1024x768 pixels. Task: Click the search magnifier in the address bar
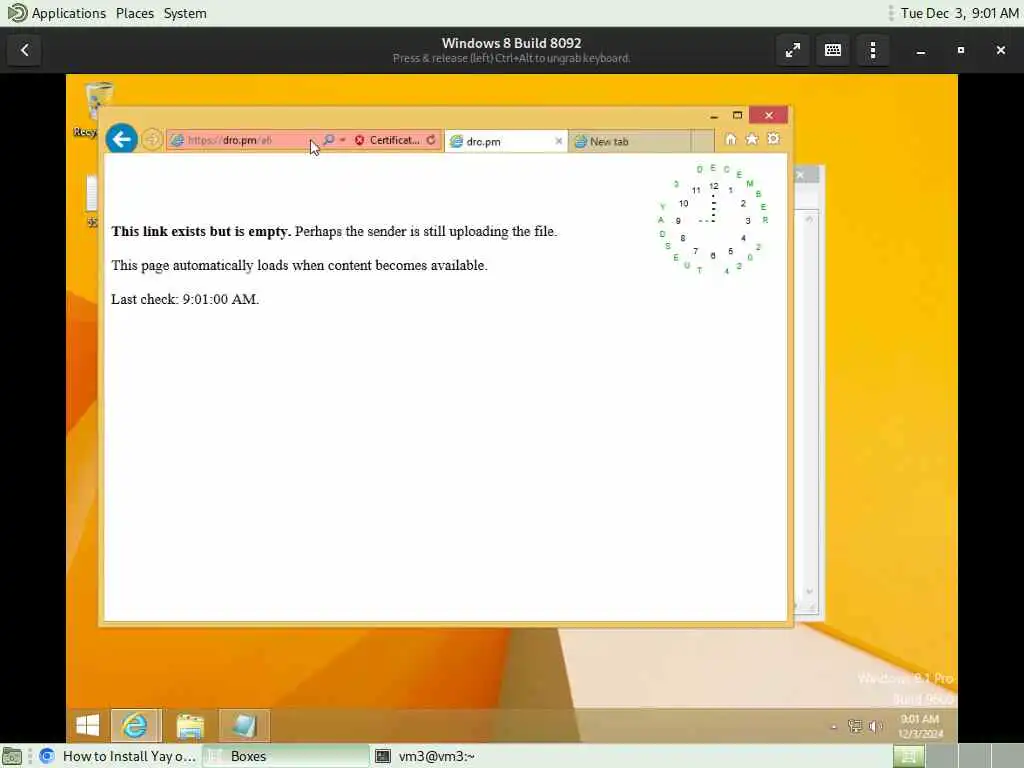coord(328,140)
